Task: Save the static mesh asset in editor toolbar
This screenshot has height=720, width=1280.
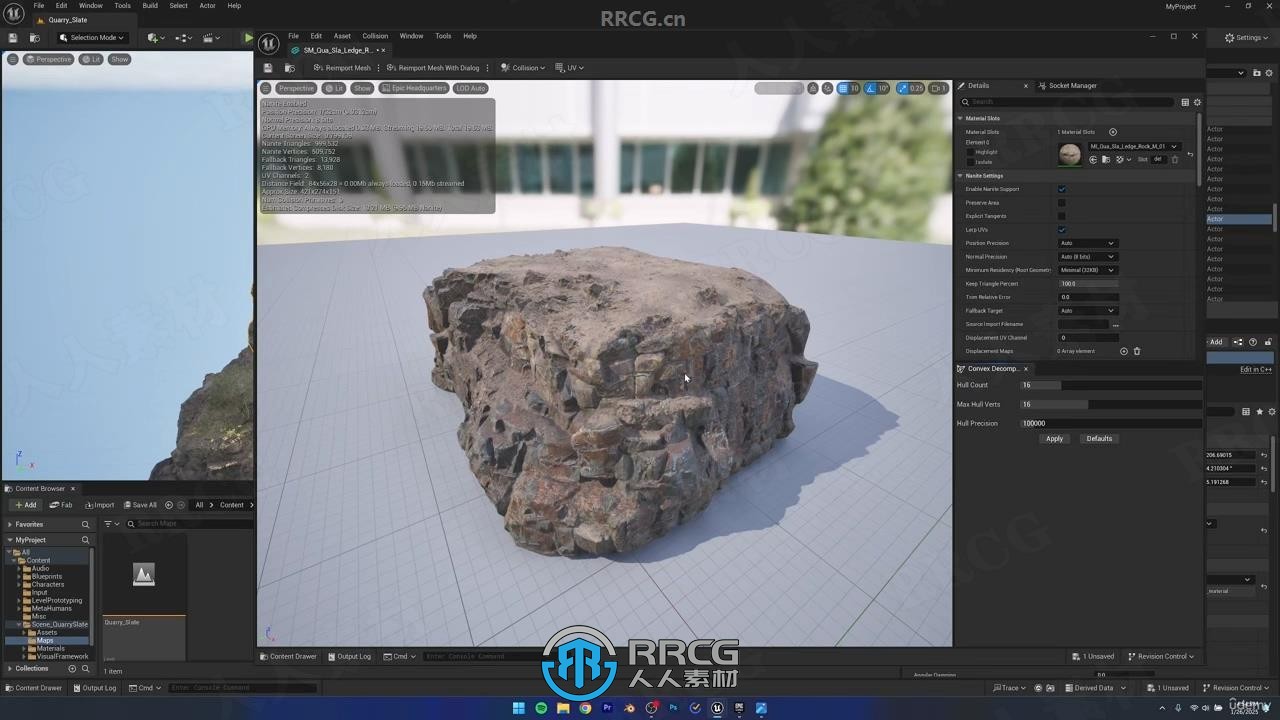Action: coord(268,68)
